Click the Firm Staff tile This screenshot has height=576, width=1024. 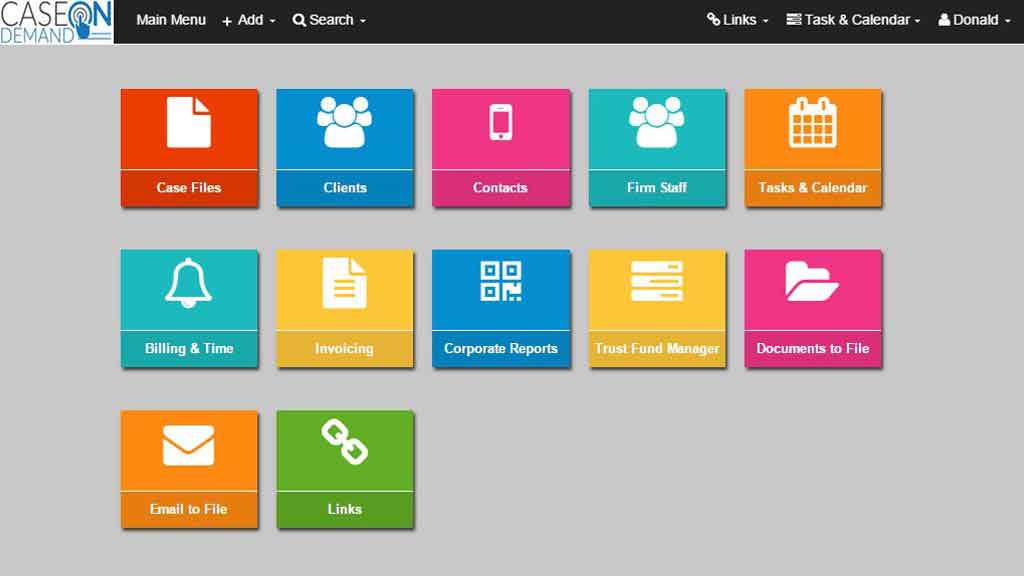657,146
